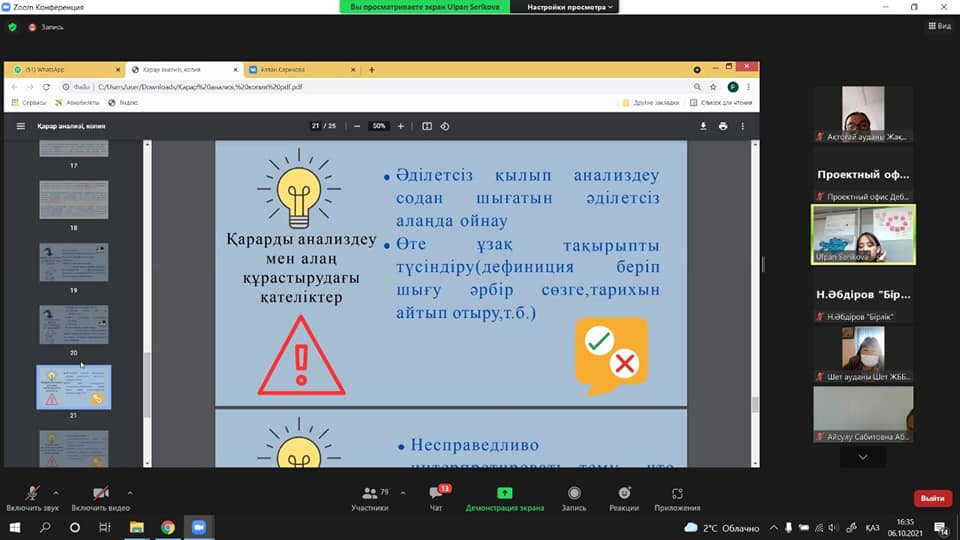Download the PDF file
Image resolution: width=960 pixels, height=540 pixels.
pyautogui.click(x=703, y=126)
